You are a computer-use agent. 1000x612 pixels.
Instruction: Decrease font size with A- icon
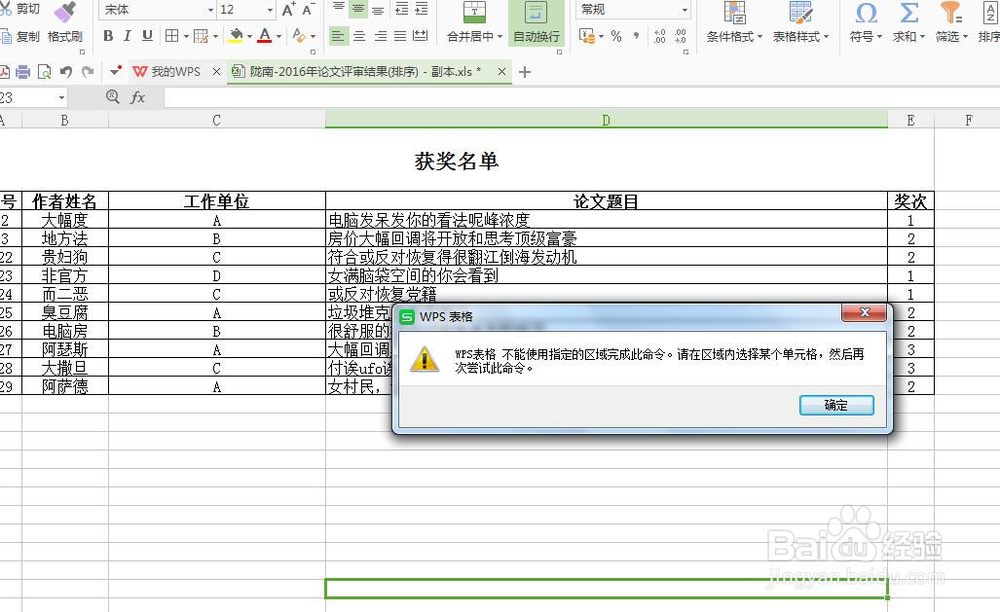click(309, 10)
